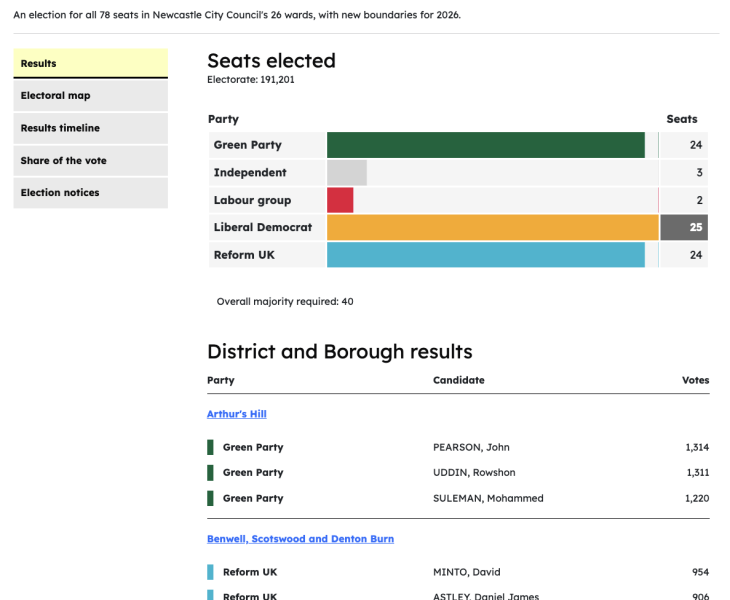
Task: Click the Independent grey seats bar
Action: (347, 173)
